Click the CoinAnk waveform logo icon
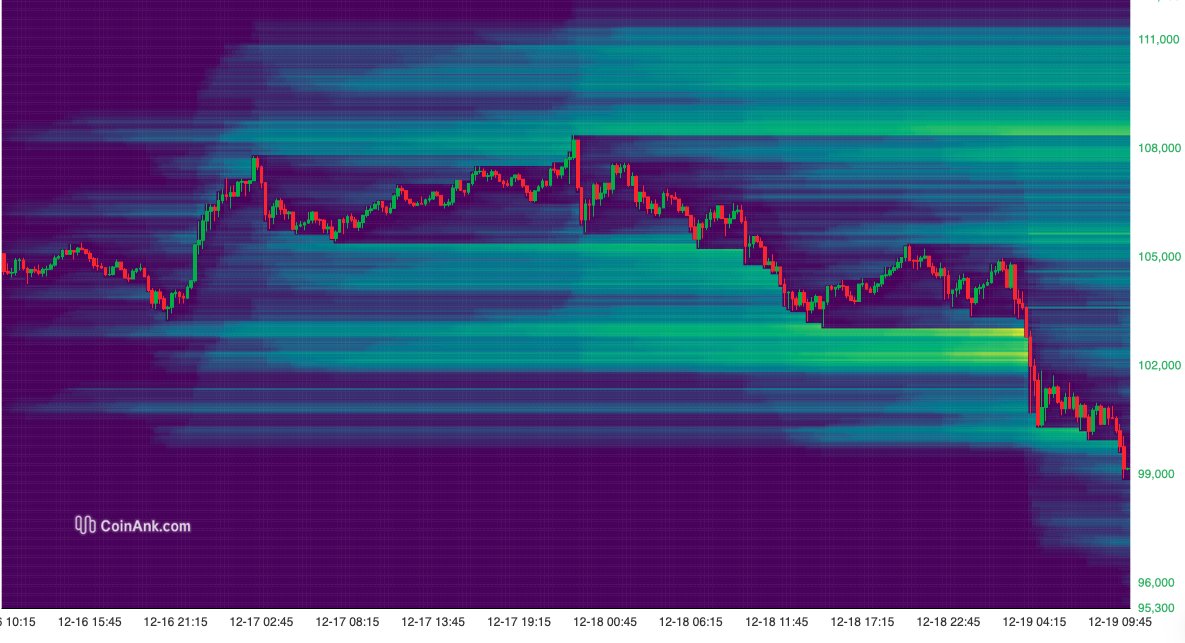This screenshot has width=1185, height=643. 85,523
